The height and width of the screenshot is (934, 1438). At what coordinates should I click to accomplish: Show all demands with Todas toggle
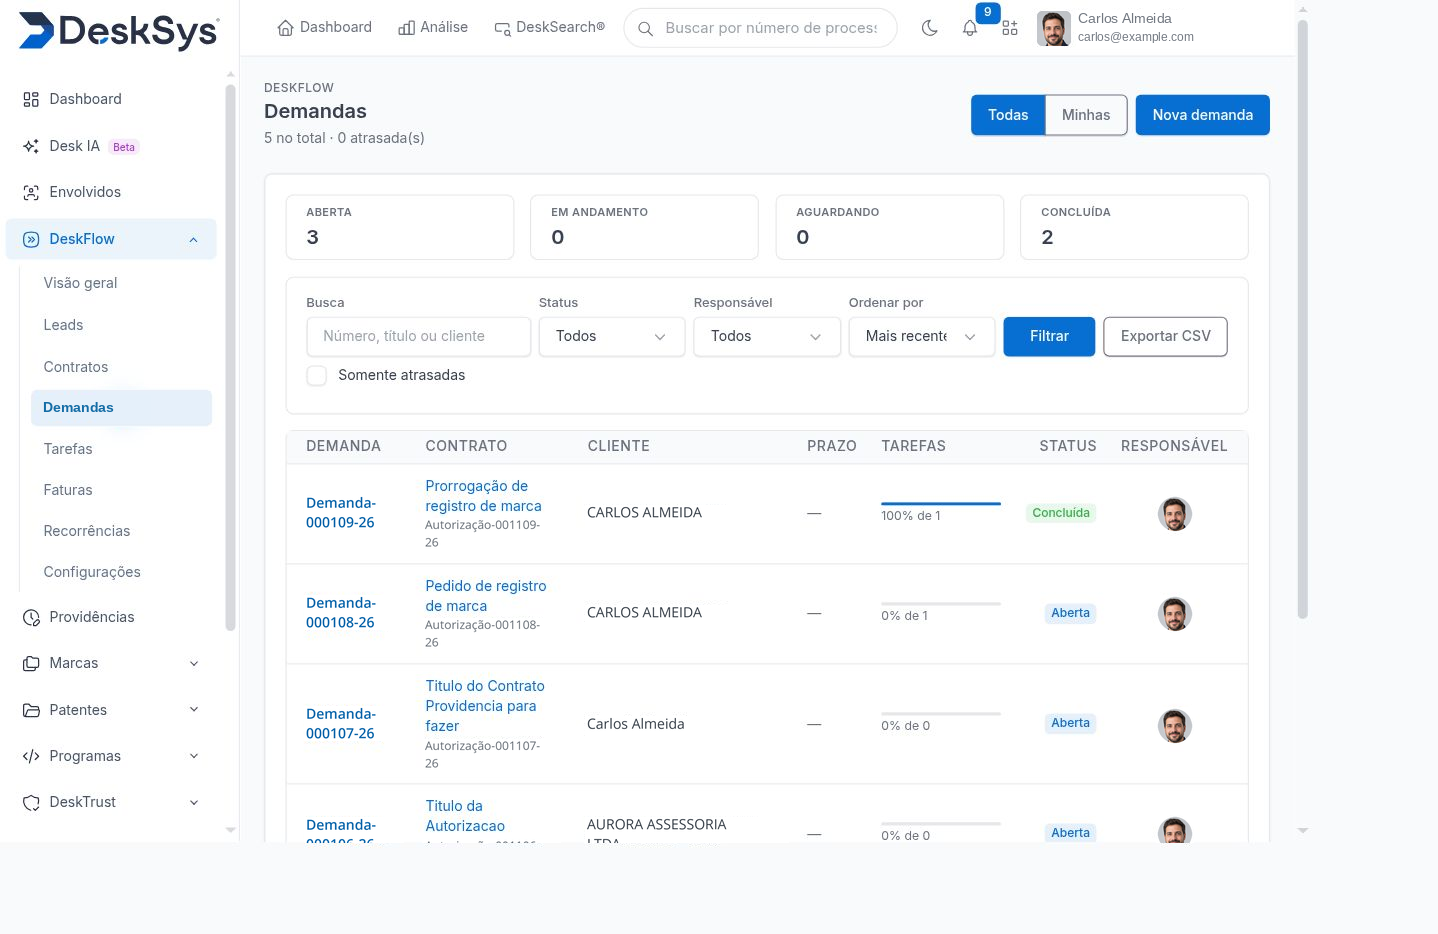(1008, 115)
